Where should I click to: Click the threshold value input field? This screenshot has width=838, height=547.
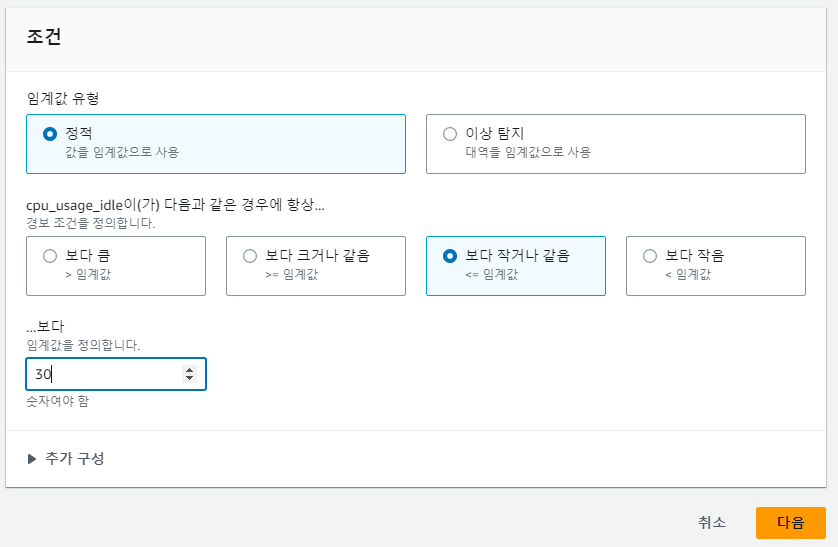click(x=116, y=374)
